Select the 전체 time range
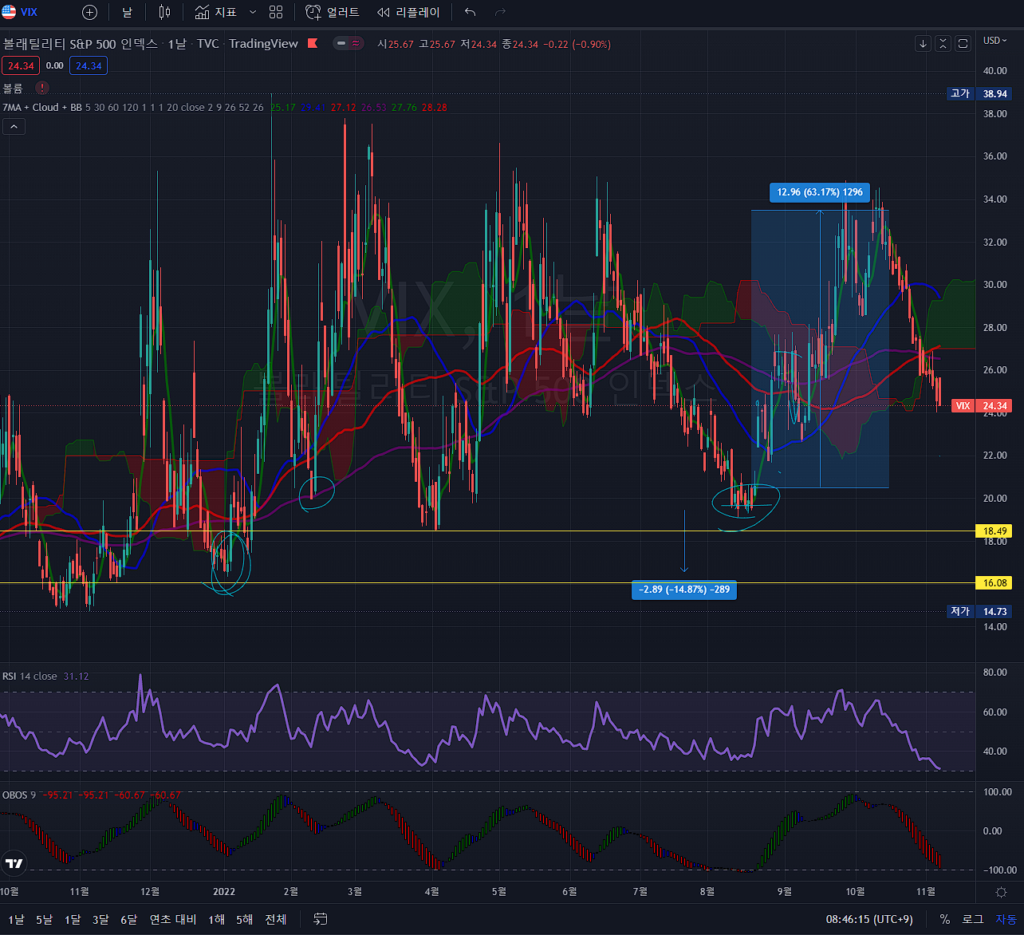Image resolution: width=1024 pixels, height=935 pixels. [276, 919]
